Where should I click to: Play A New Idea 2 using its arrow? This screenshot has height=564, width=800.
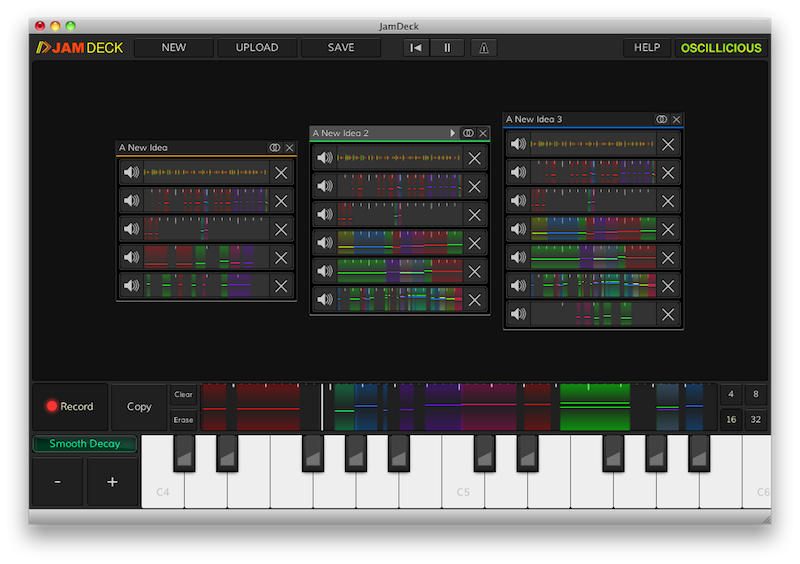(x=452, y=133)
